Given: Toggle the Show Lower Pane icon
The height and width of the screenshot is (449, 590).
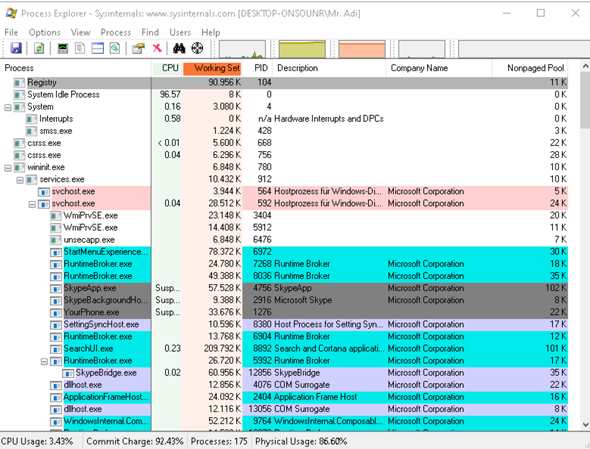Looking at the screenshot, I should point(97,48).
